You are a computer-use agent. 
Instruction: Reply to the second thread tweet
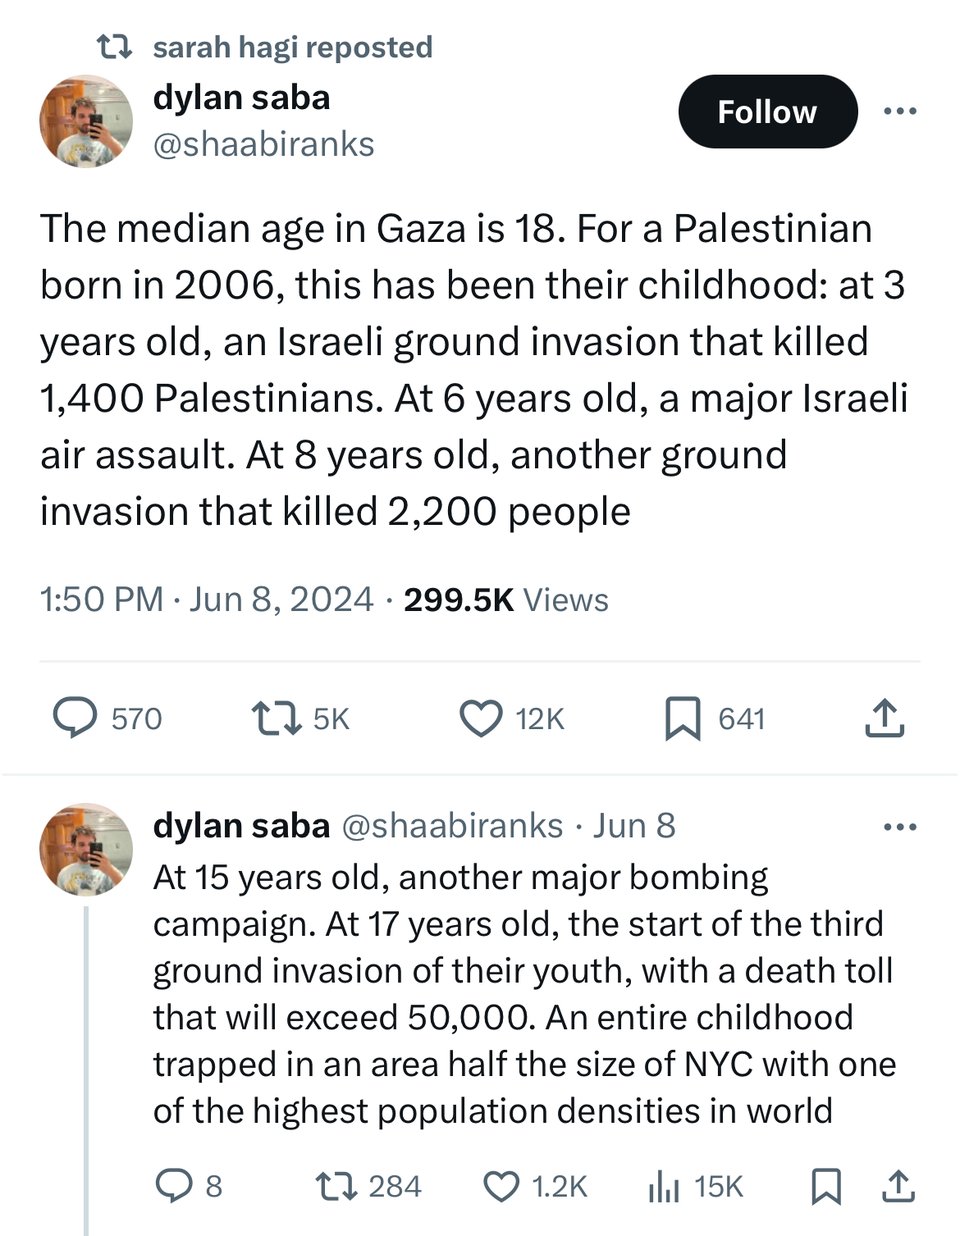tap(173, 1186)
